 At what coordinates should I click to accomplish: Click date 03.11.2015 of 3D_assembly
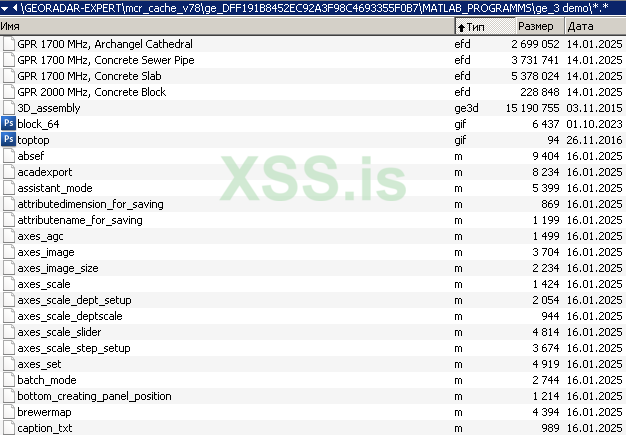tap(594, 108)
